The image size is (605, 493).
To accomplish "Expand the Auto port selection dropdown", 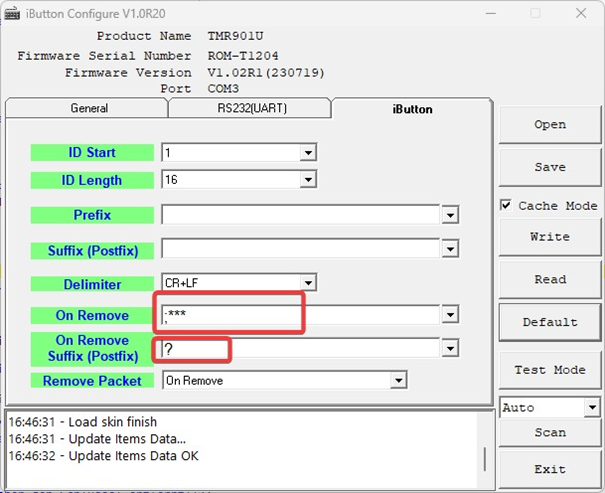I will click(x=591, y=408).
